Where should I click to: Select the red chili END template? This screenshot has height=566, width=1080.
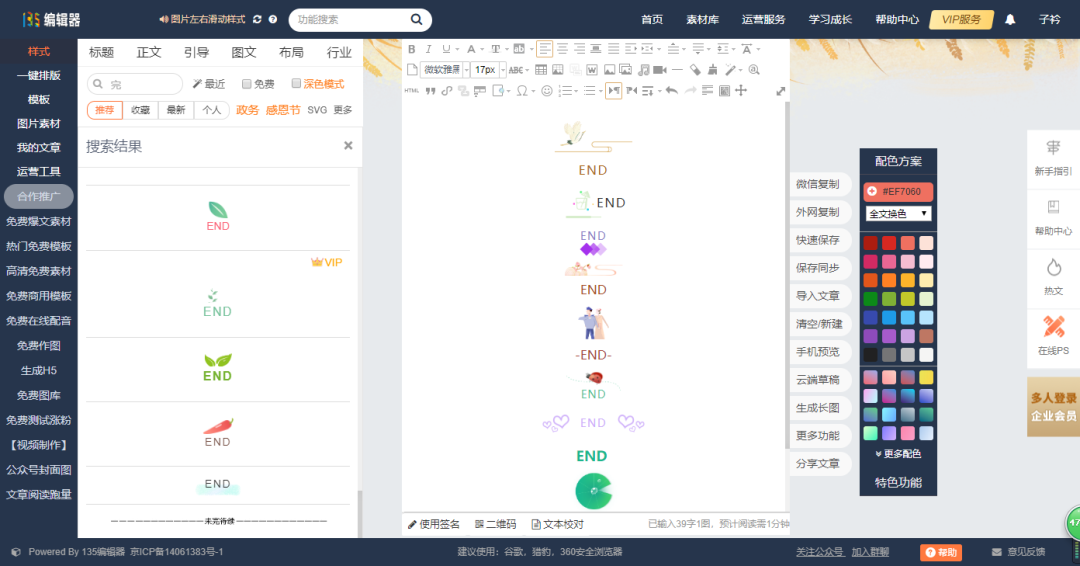(x=218, y=433)
